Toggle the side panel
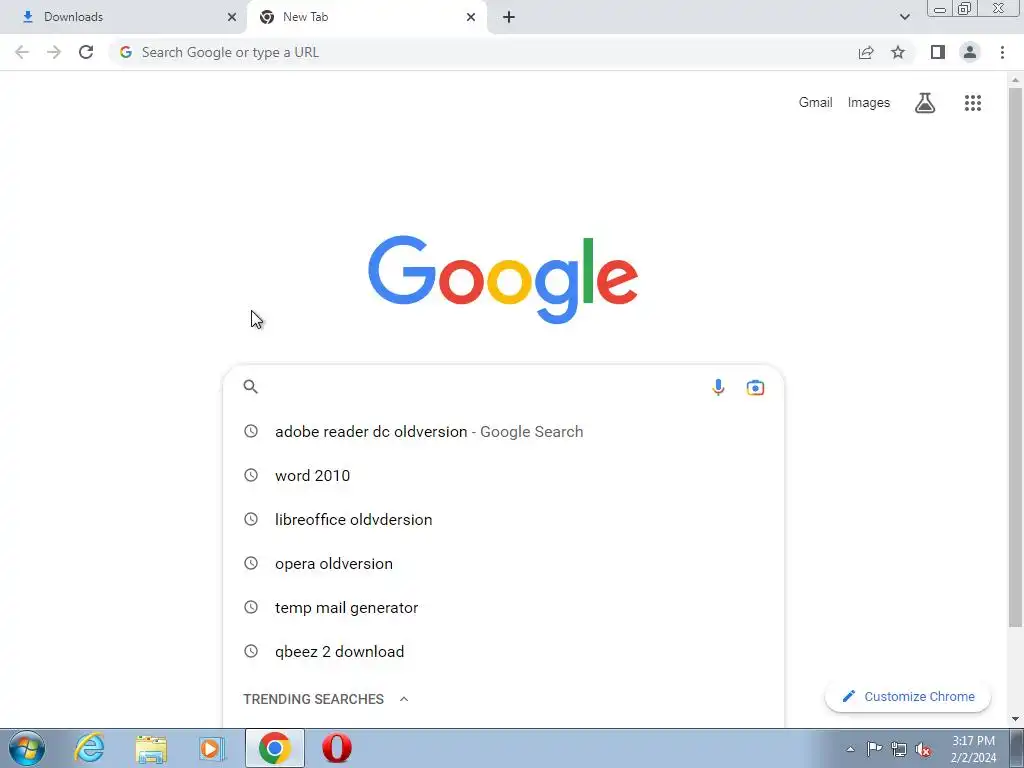The image size is (1024, 768). pyautogui.click(x=938, y=52)
